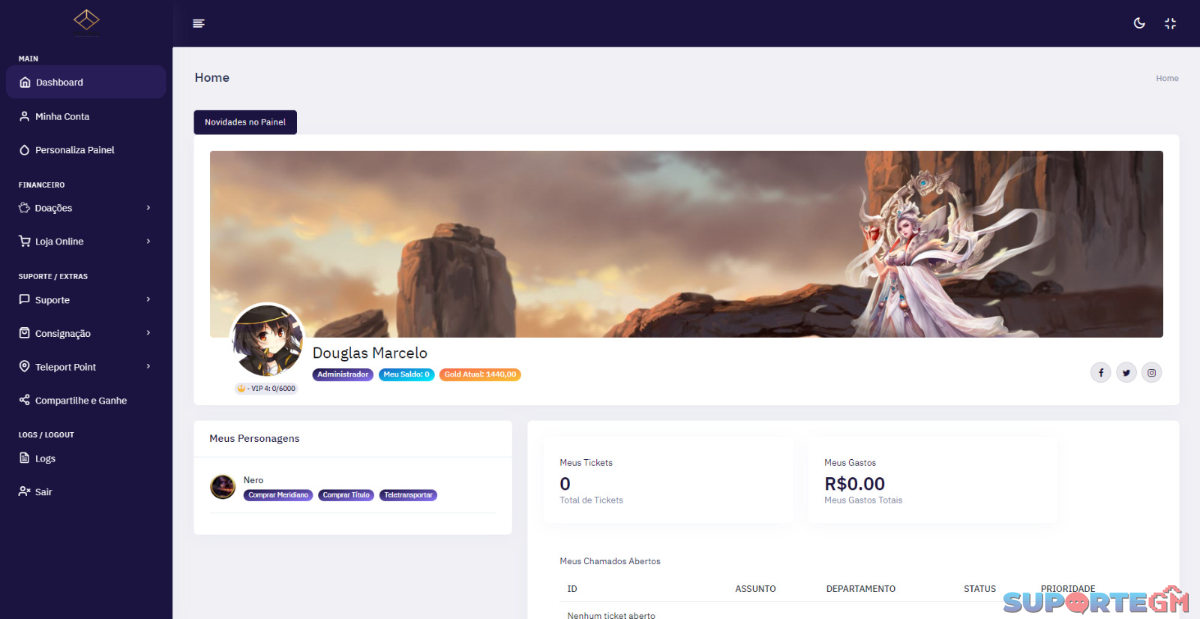This screenshot has height=619, width=1200.
Task: Click the Sair logout icon
Action: [25, 492]
